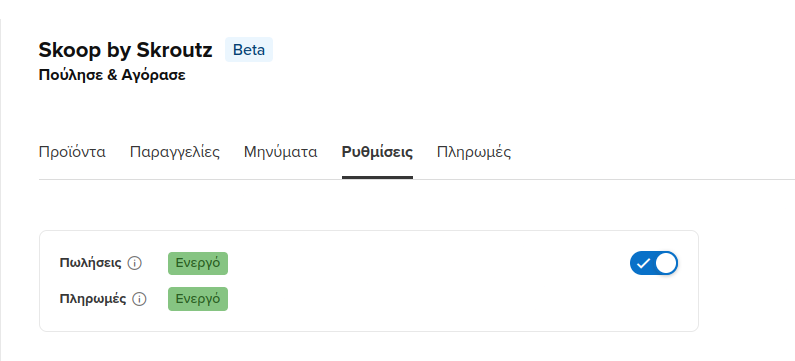
Task: Click the info icon beside Πωλήσεις
Action: click(134, 264)
